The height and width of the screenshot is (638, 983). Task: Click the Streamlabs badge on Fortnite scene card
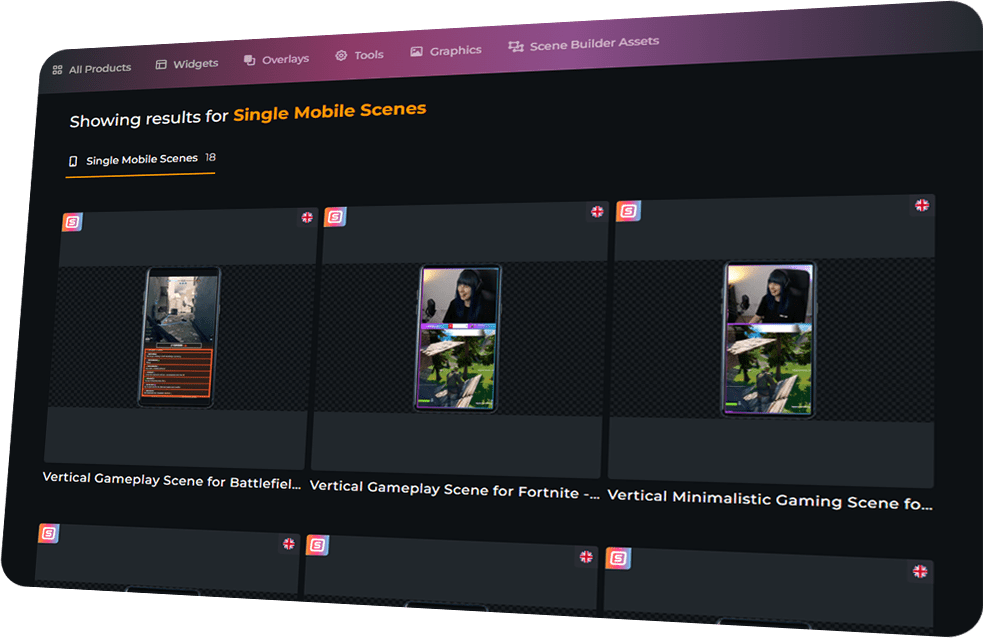pos(334,217)
